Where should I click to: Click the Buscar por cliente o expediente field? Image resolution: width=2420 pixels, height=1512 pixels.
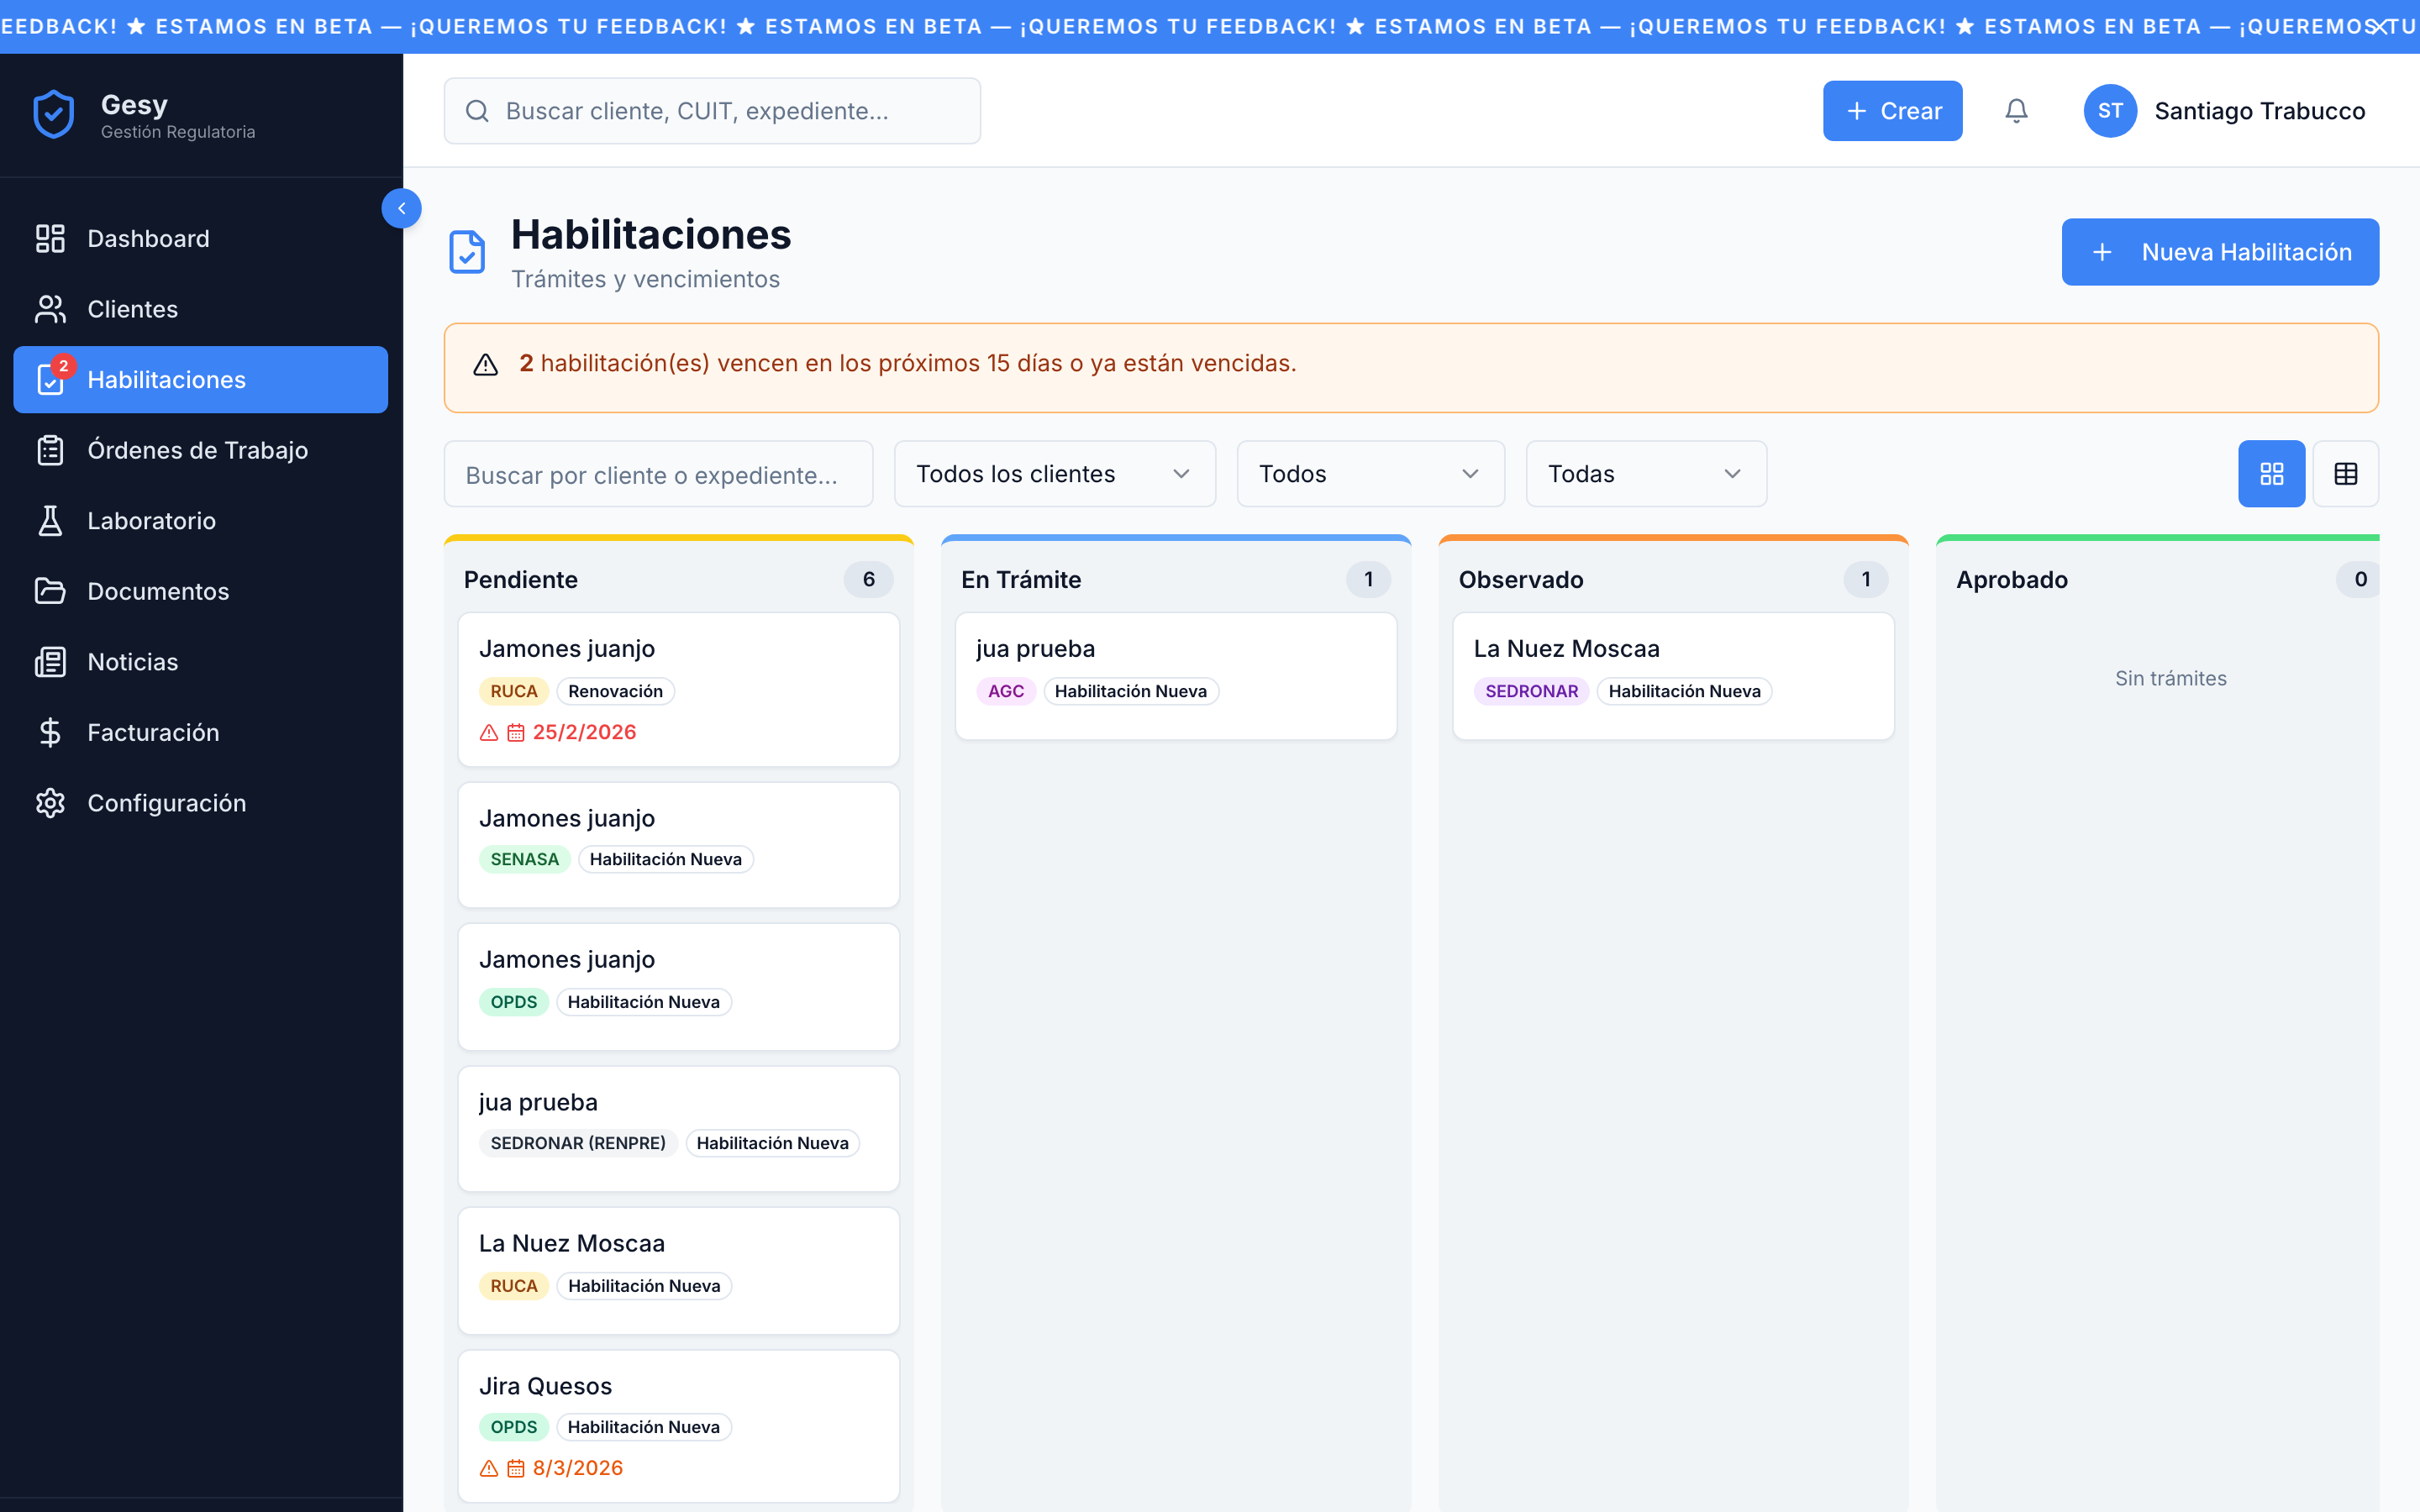pos(657,474)
